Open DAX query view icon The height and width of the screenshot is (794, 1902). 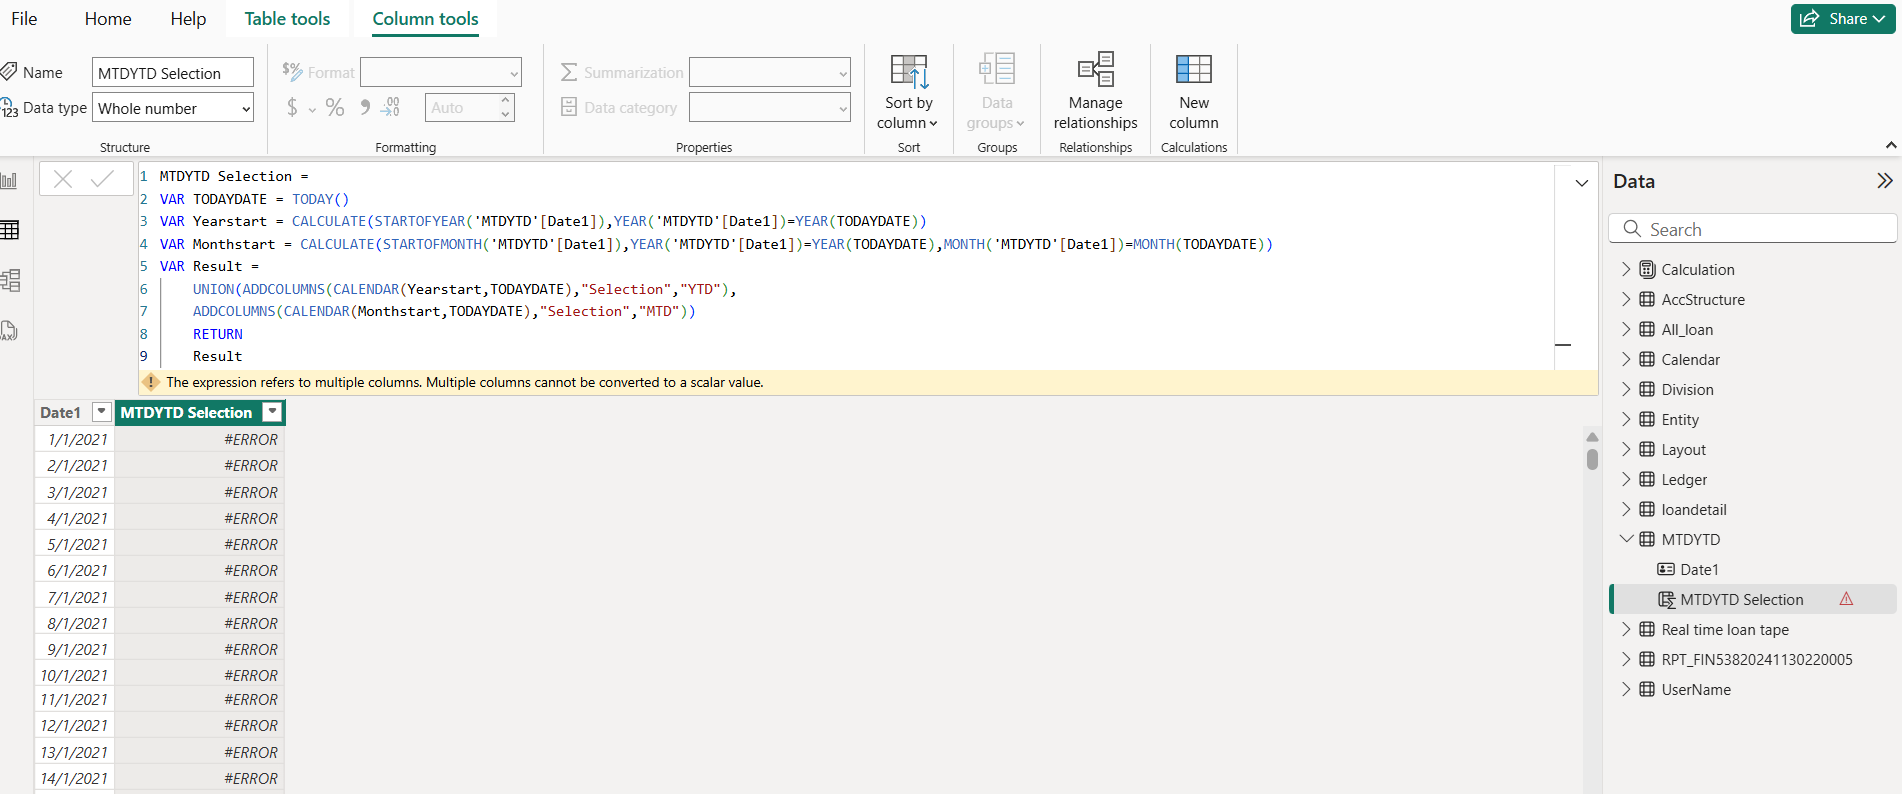click(x=10, y=331)
